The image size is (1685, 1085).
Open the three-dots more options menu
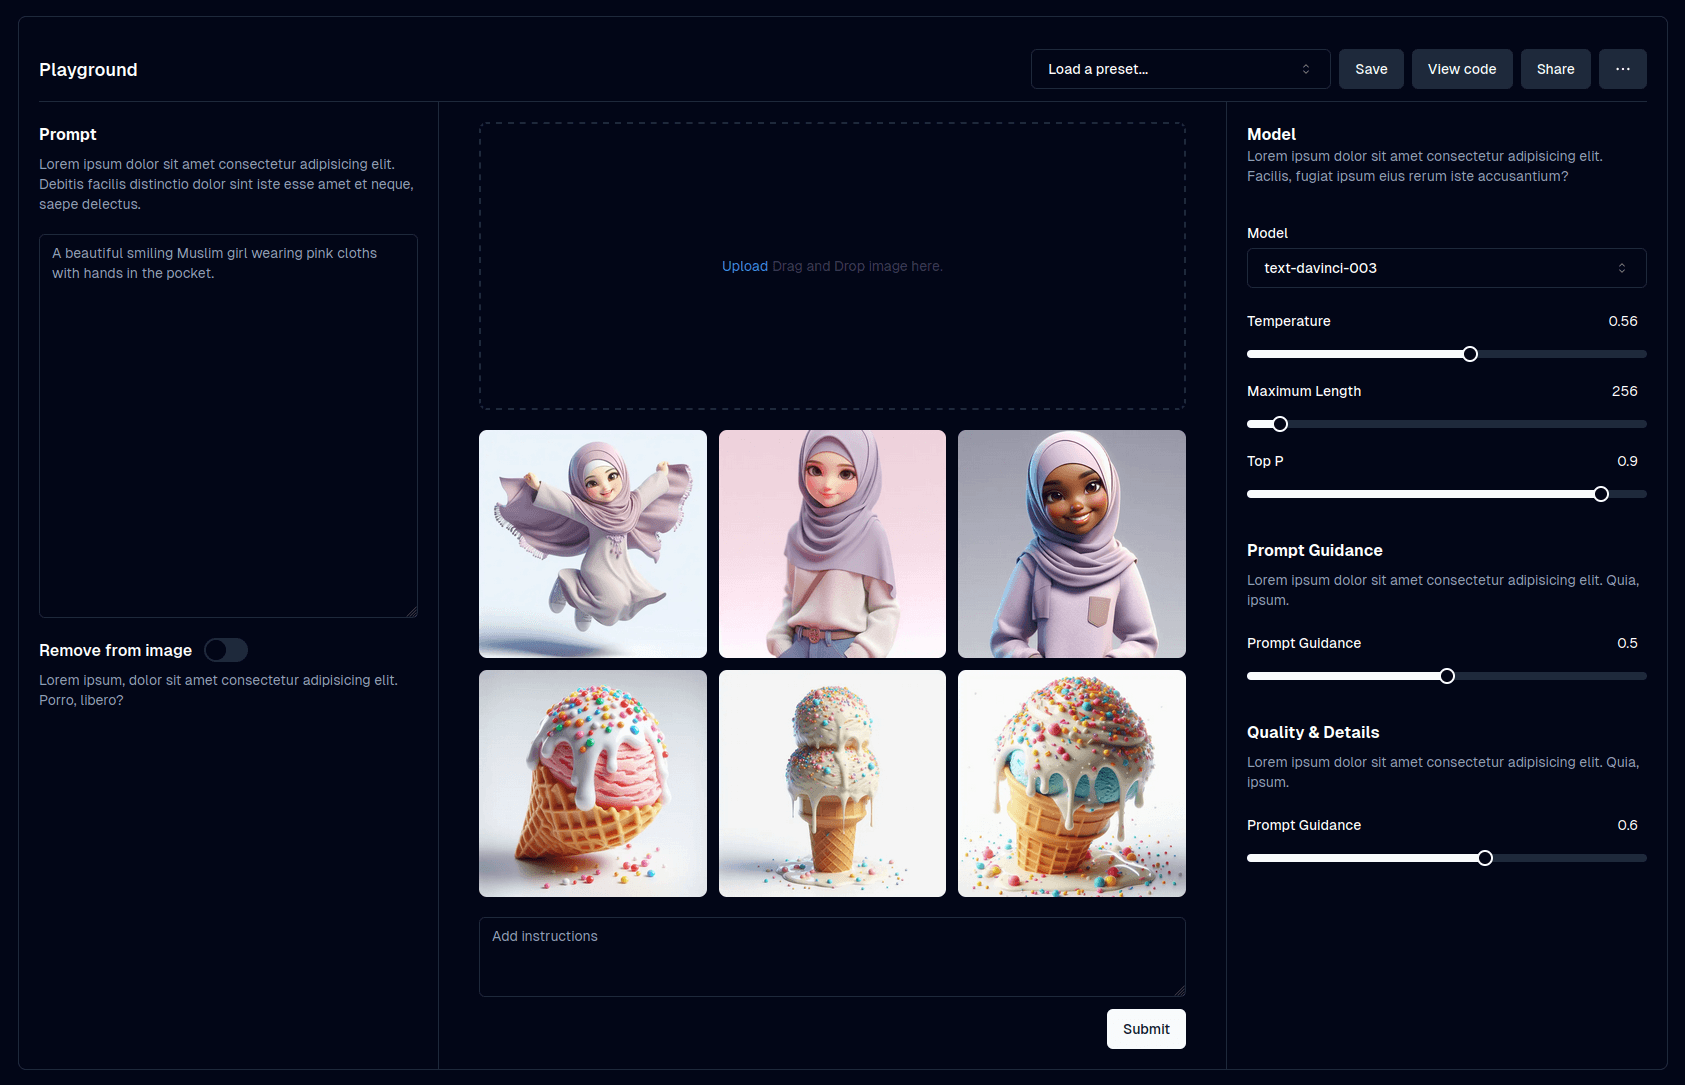point(1622,69)
